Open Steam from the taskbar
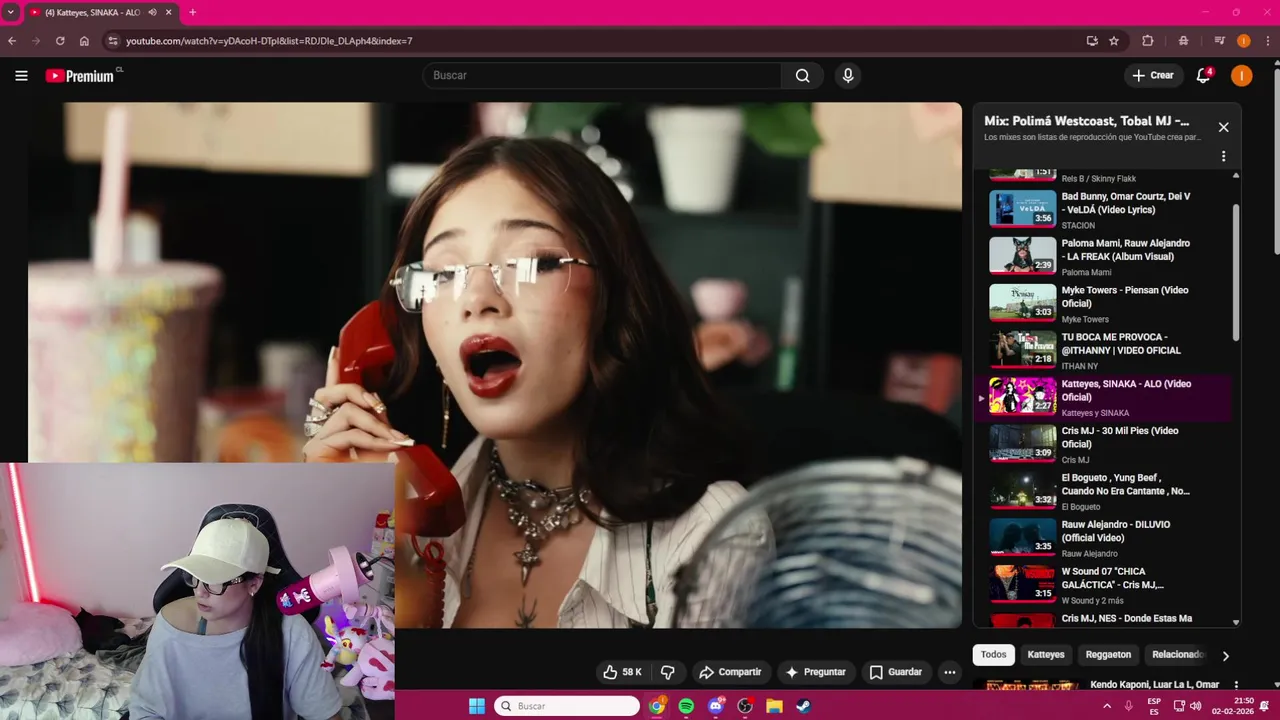 pyautogui.click(x=803, y=706)
